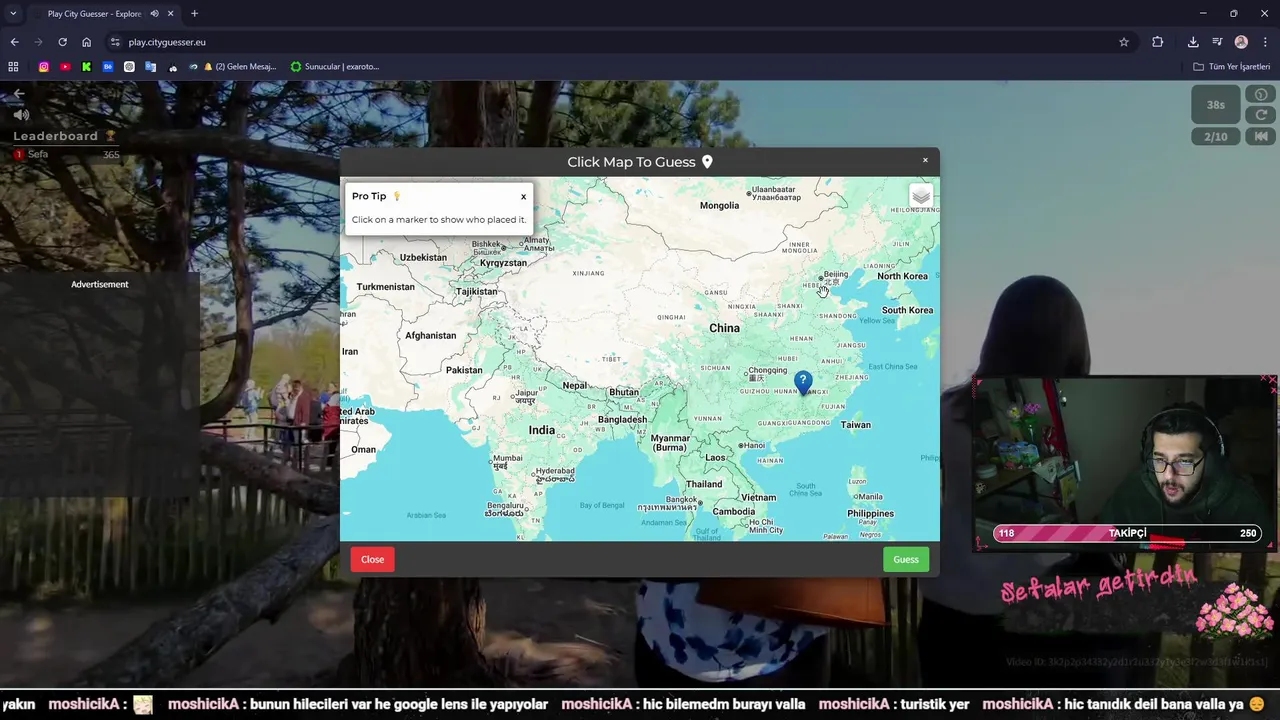Screen dimensions: 1280x720
Task: Click the 2/10 round counter
Action: 1216,137
